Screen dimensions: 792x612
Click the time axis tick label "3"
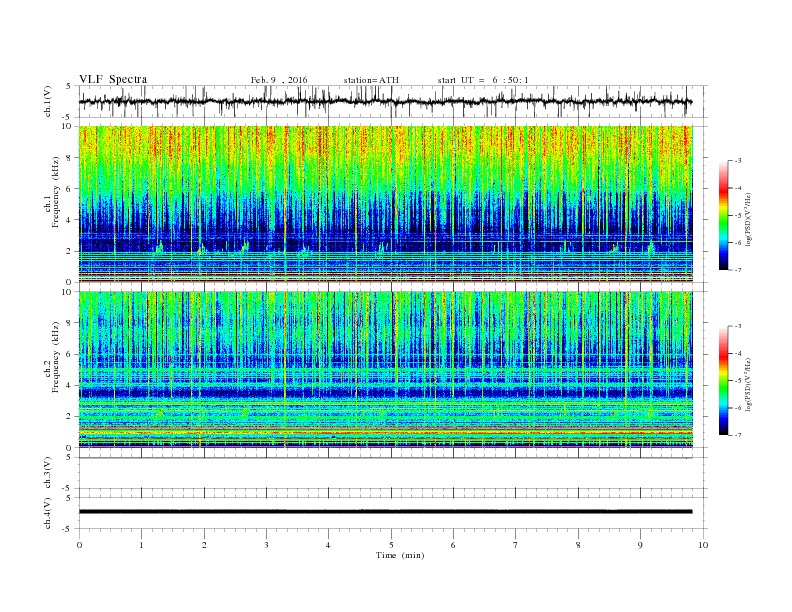[266, 545]
